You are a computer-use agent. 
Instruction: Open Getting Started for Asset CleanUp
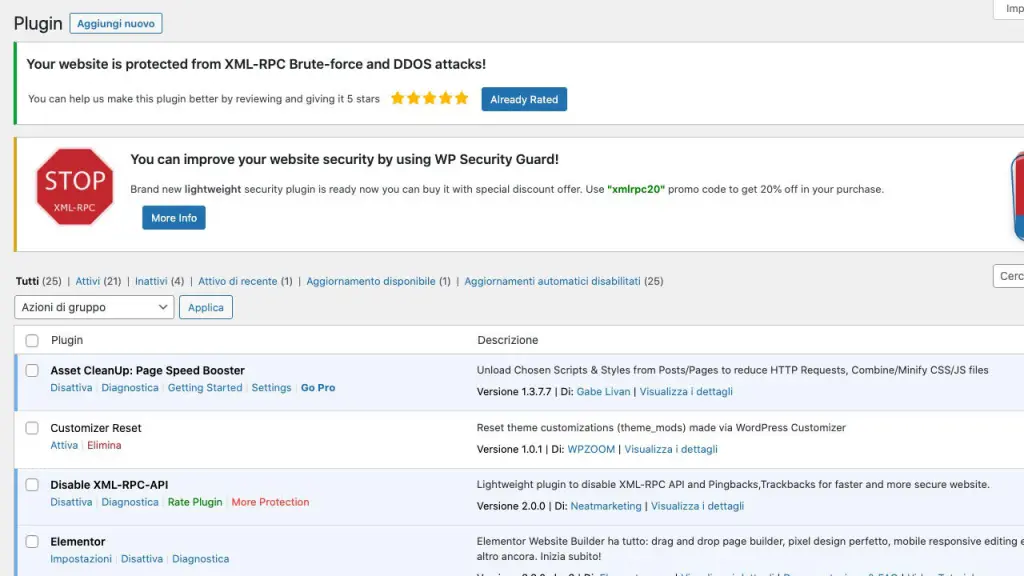(x=205, y=387)
